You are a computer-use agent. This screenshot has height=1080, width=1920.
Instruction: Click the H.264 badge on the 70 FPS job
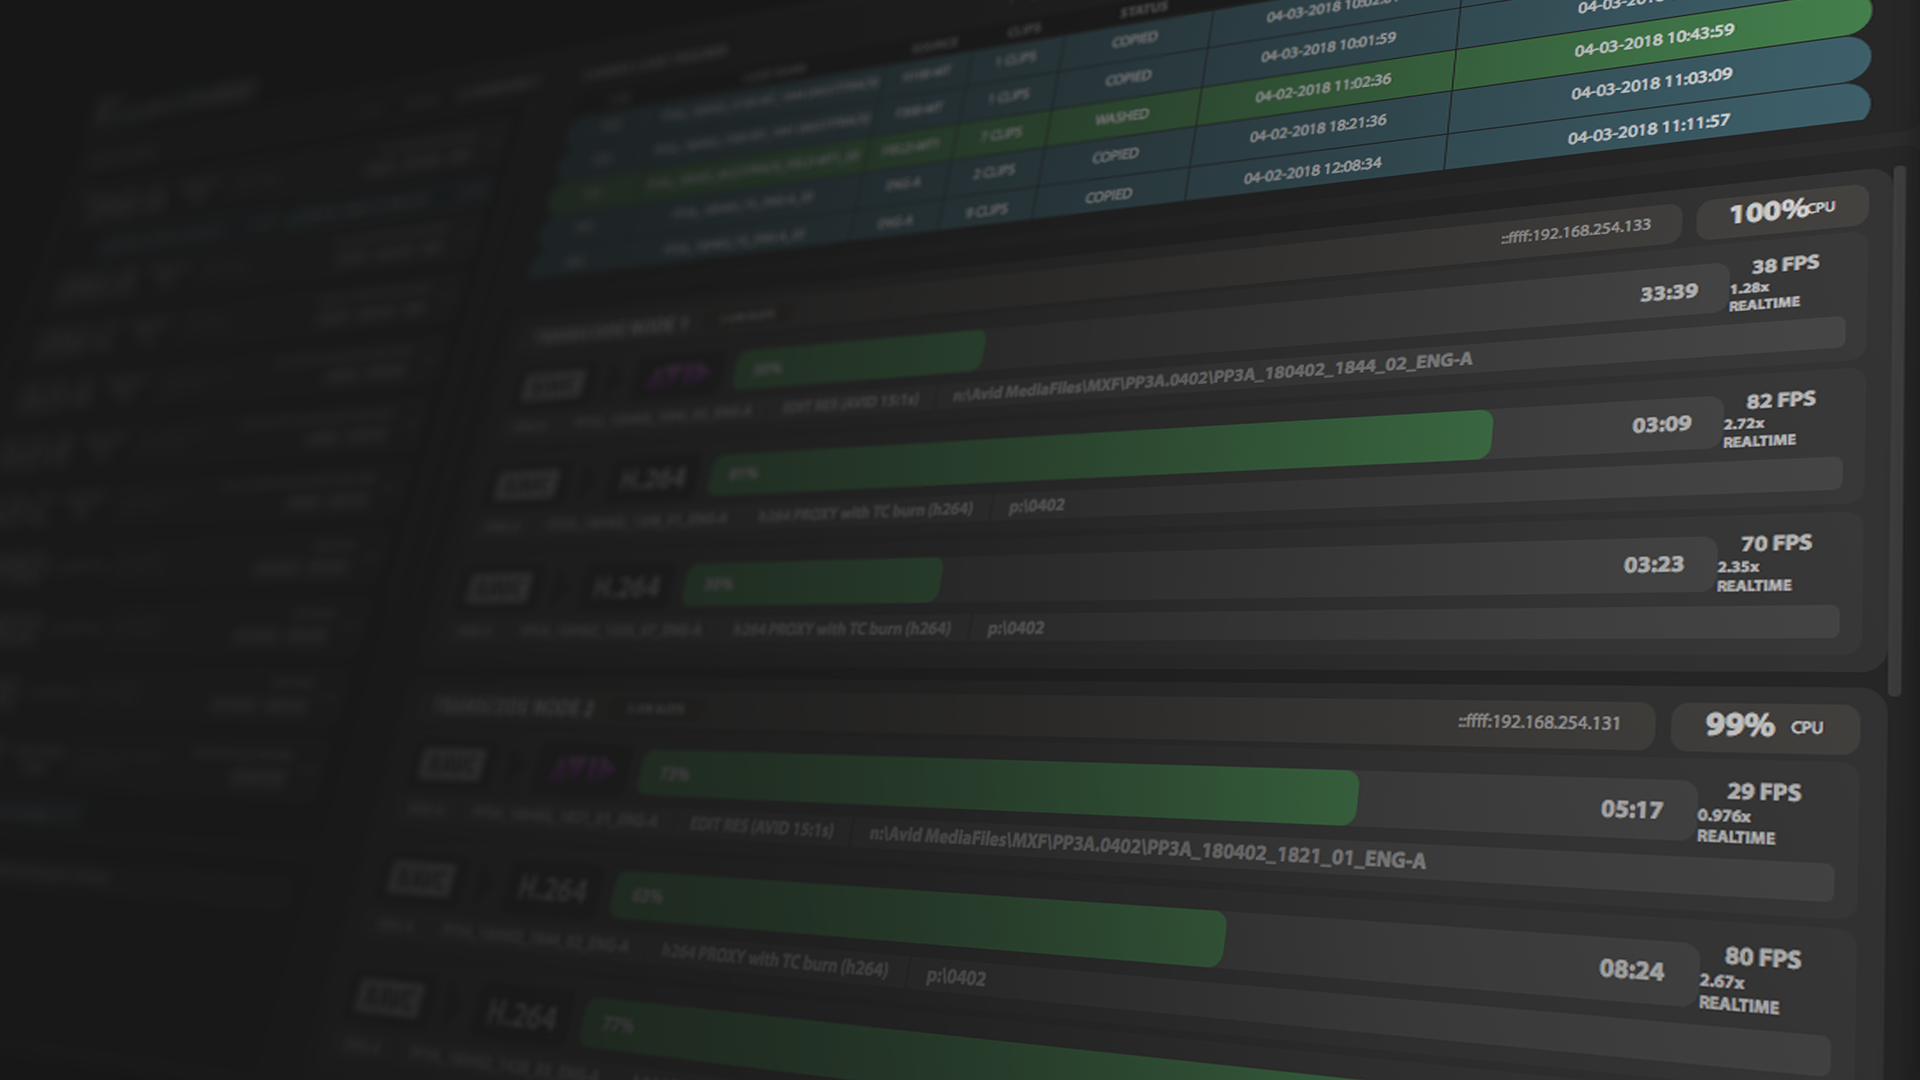(x=626, y=586)
